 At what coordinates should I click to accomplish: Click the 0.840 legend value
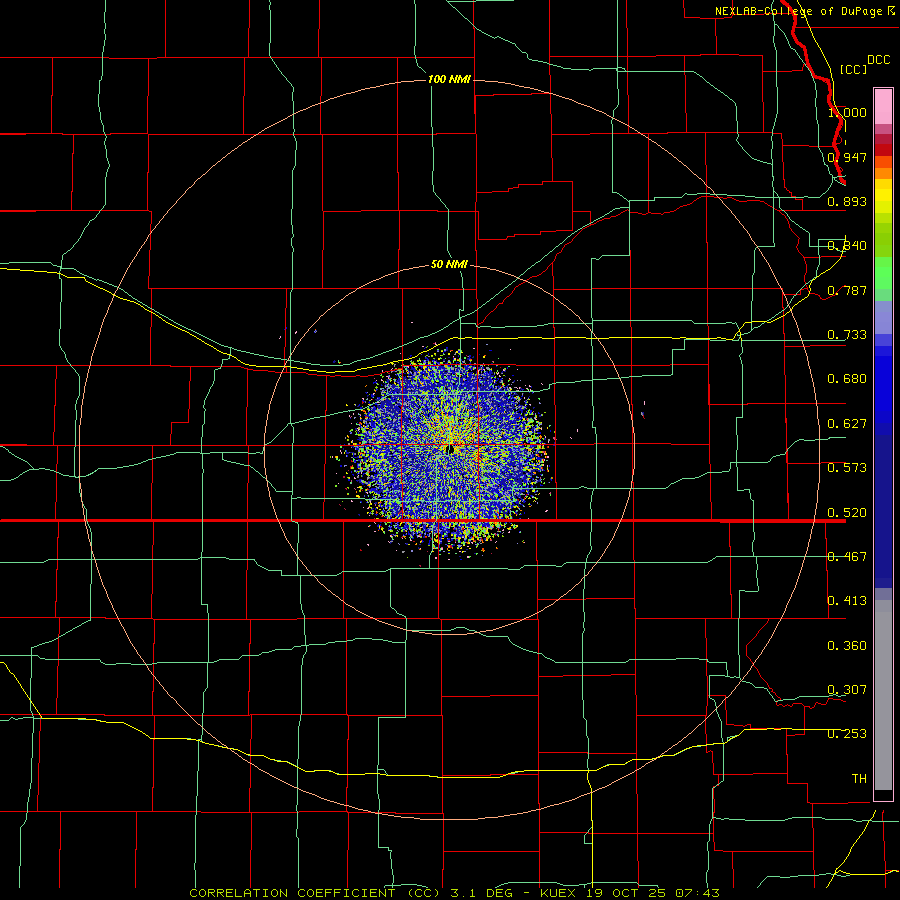pos(847,246)
